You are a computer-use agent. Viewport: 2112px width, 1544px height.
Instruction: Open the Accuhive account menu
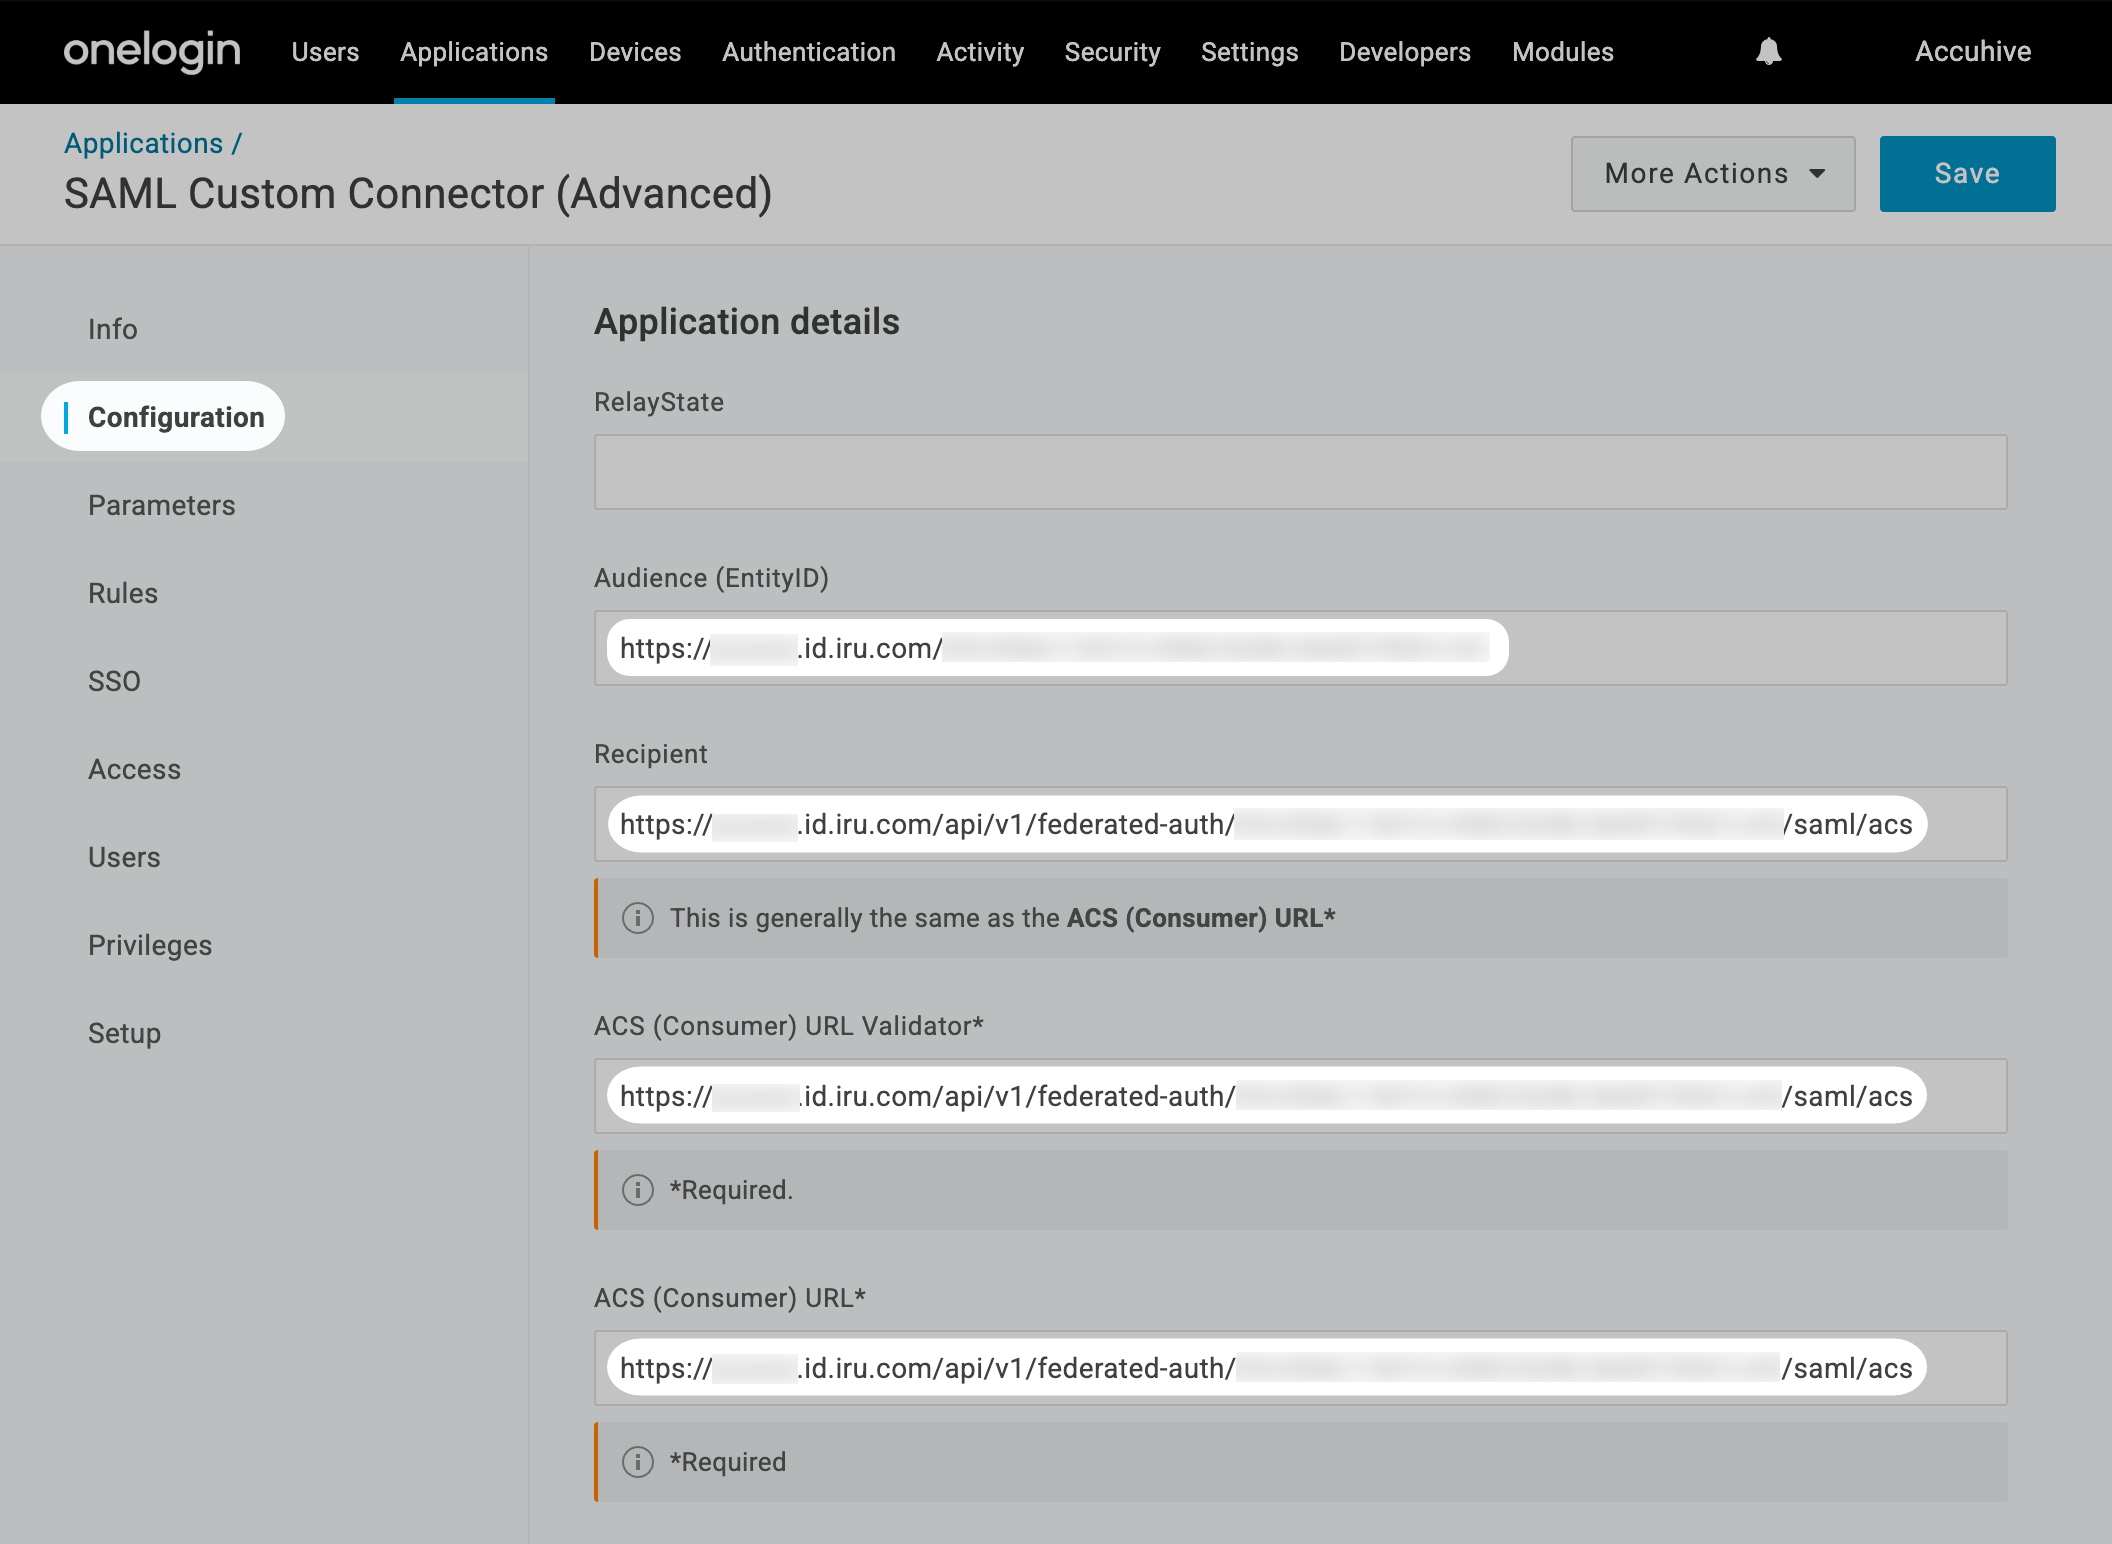click(x=1972, y=52)
